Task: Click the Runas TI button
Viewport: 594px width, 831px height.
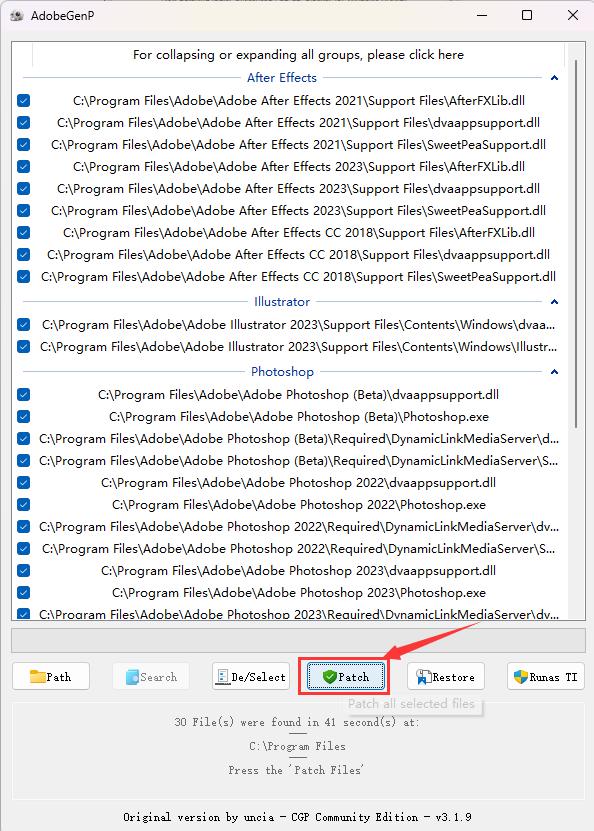Action: (x=546, y=676)
